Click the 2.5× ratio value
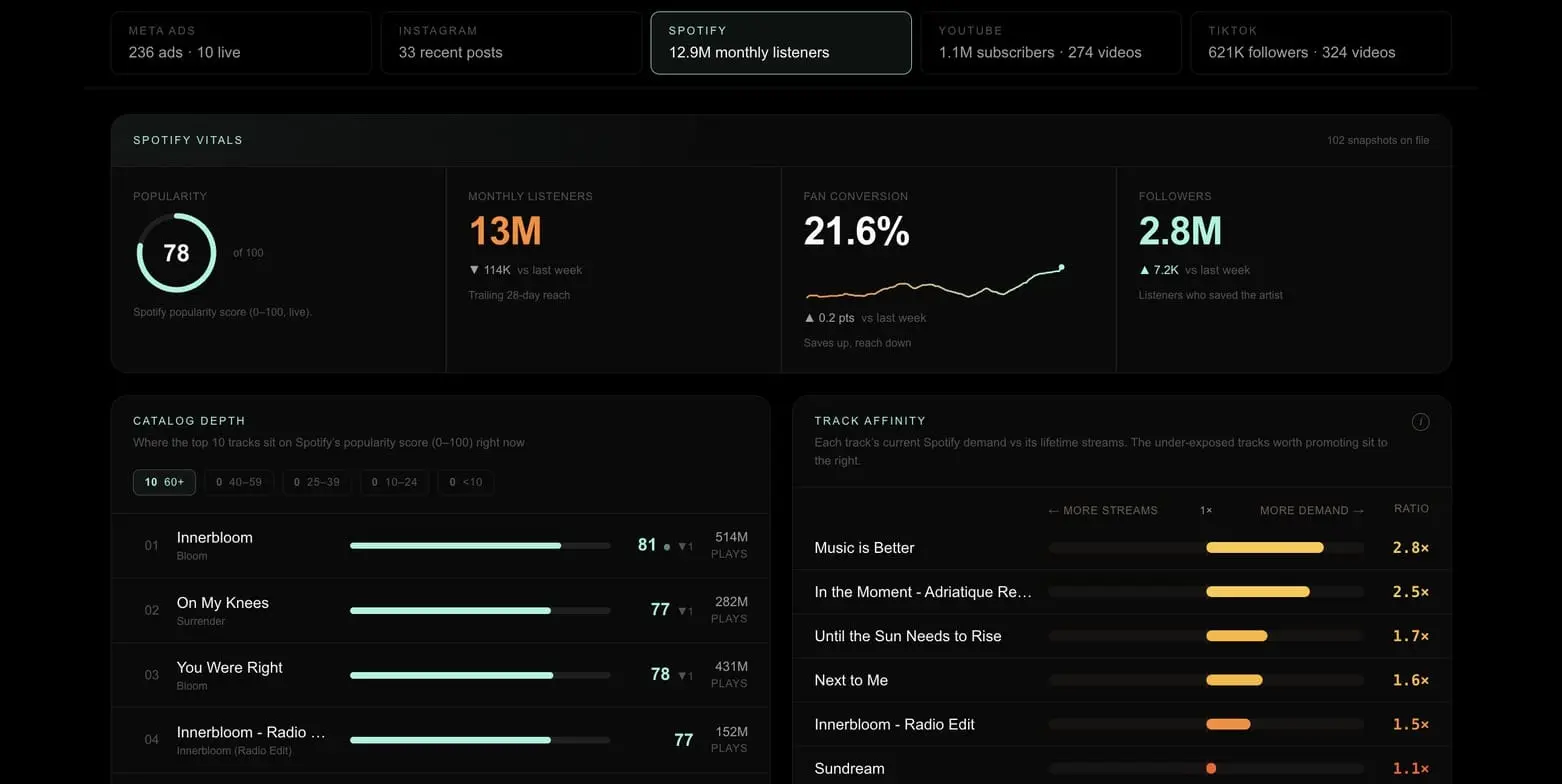Viewport: 1562px width, 784px height. point(1411,592)
